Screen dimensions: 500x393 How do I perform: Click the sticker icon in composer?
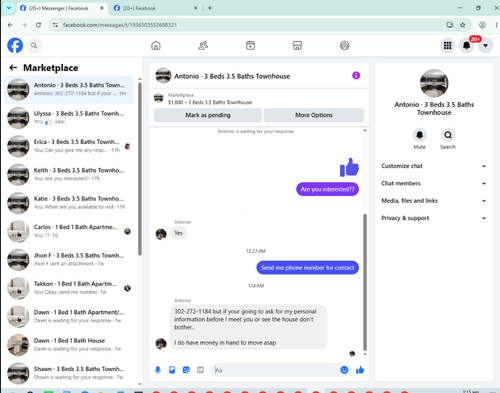click(x=186, y=370)
